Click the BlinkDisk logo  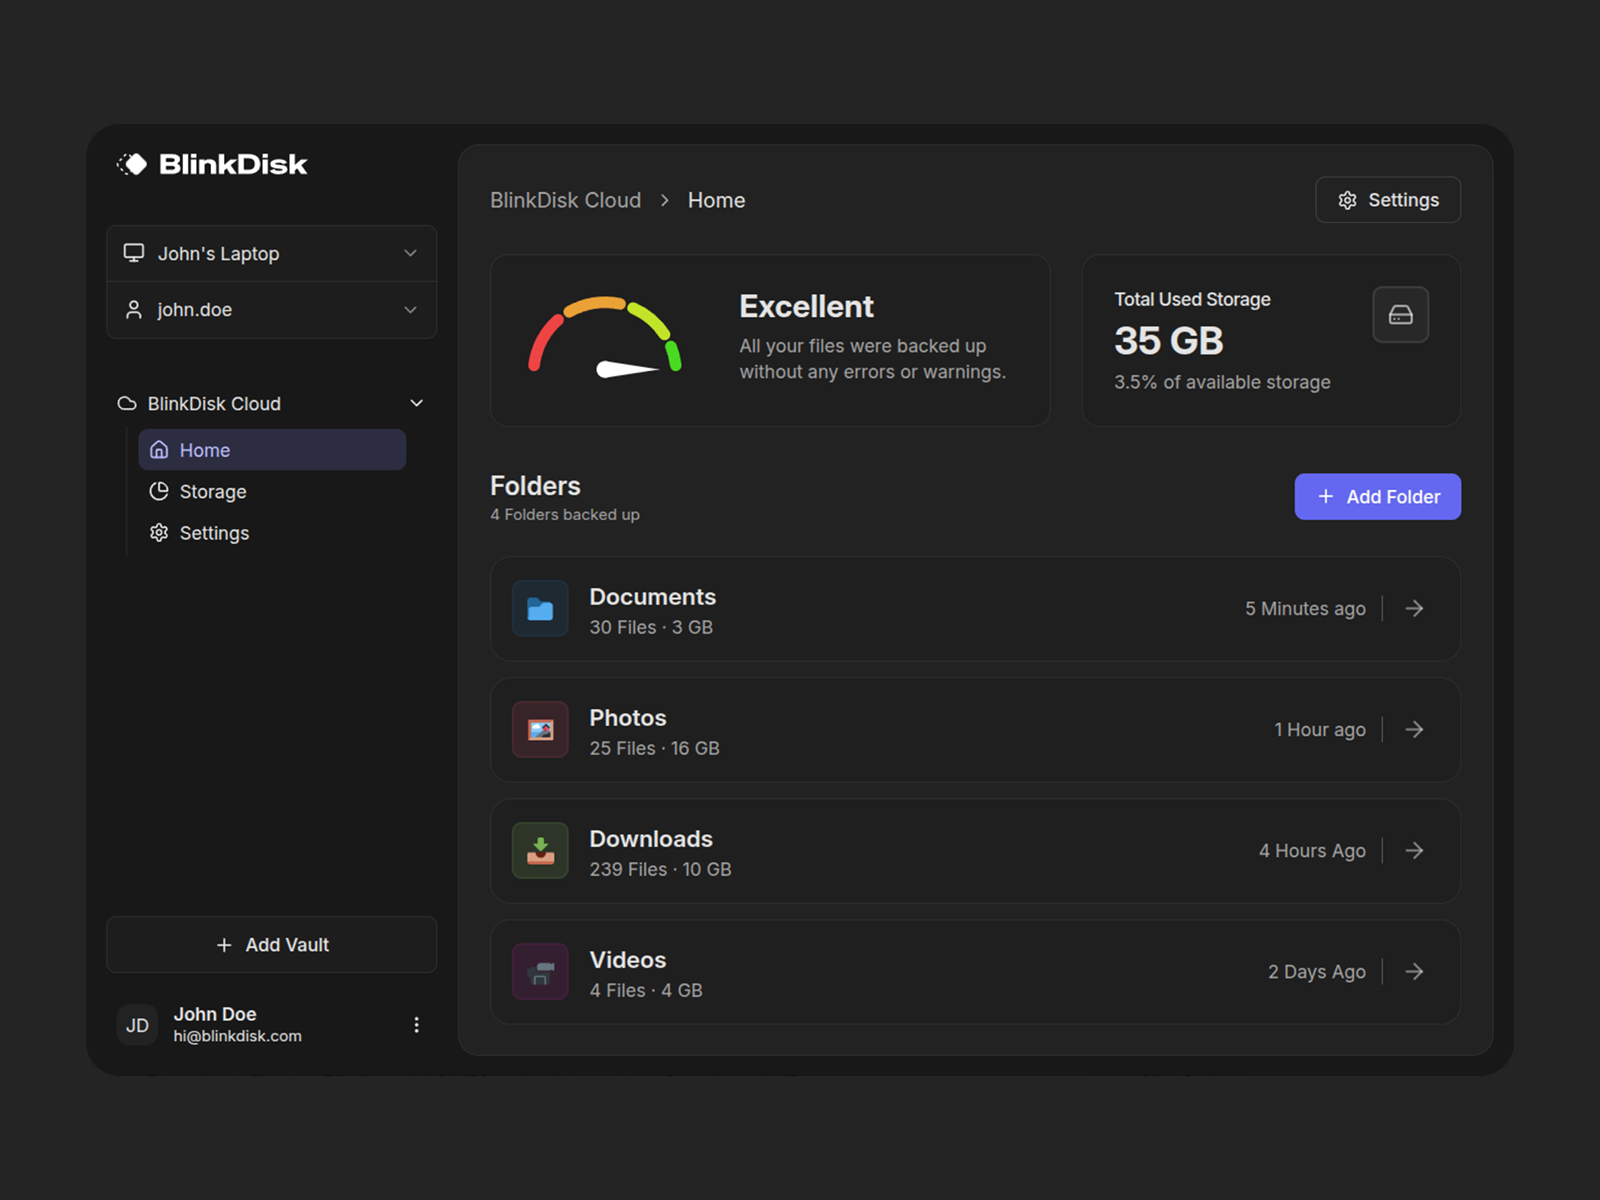(x=212, y=164)
